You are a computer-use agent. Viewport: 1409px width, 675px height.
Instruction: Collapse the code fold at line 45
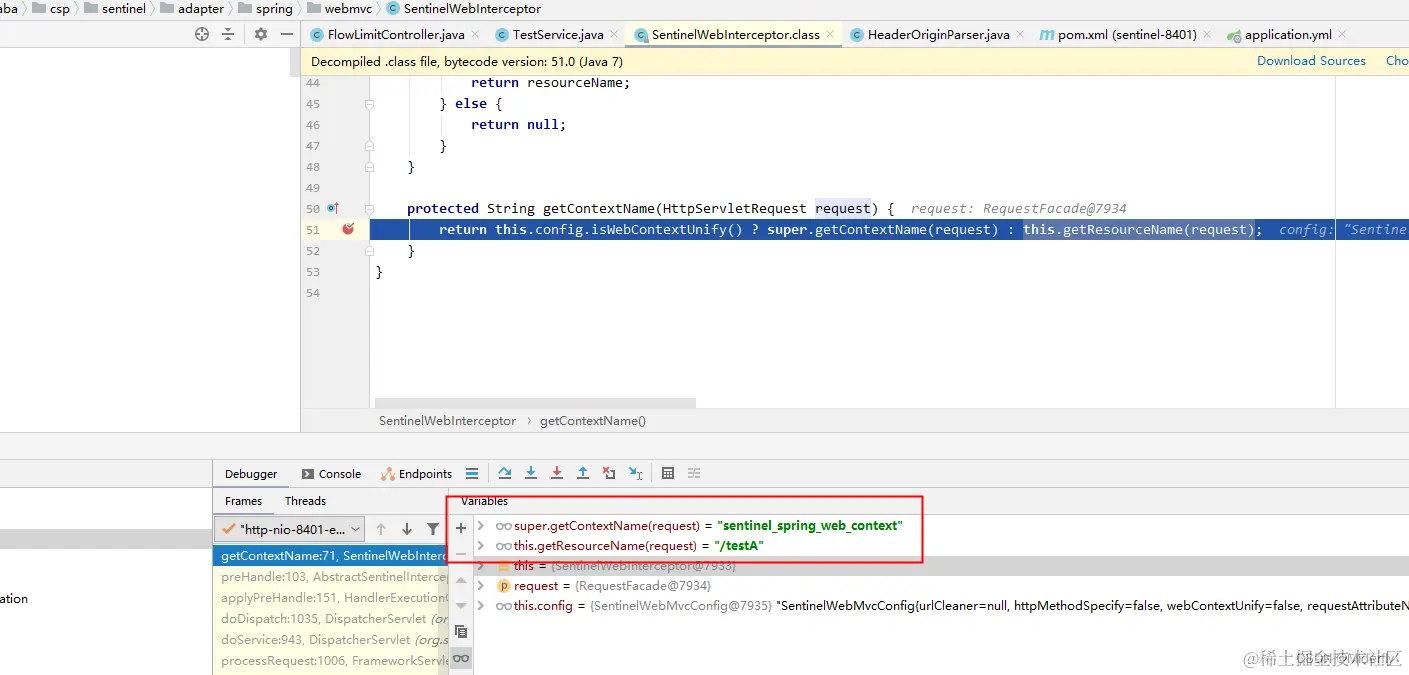pos(370,104)
